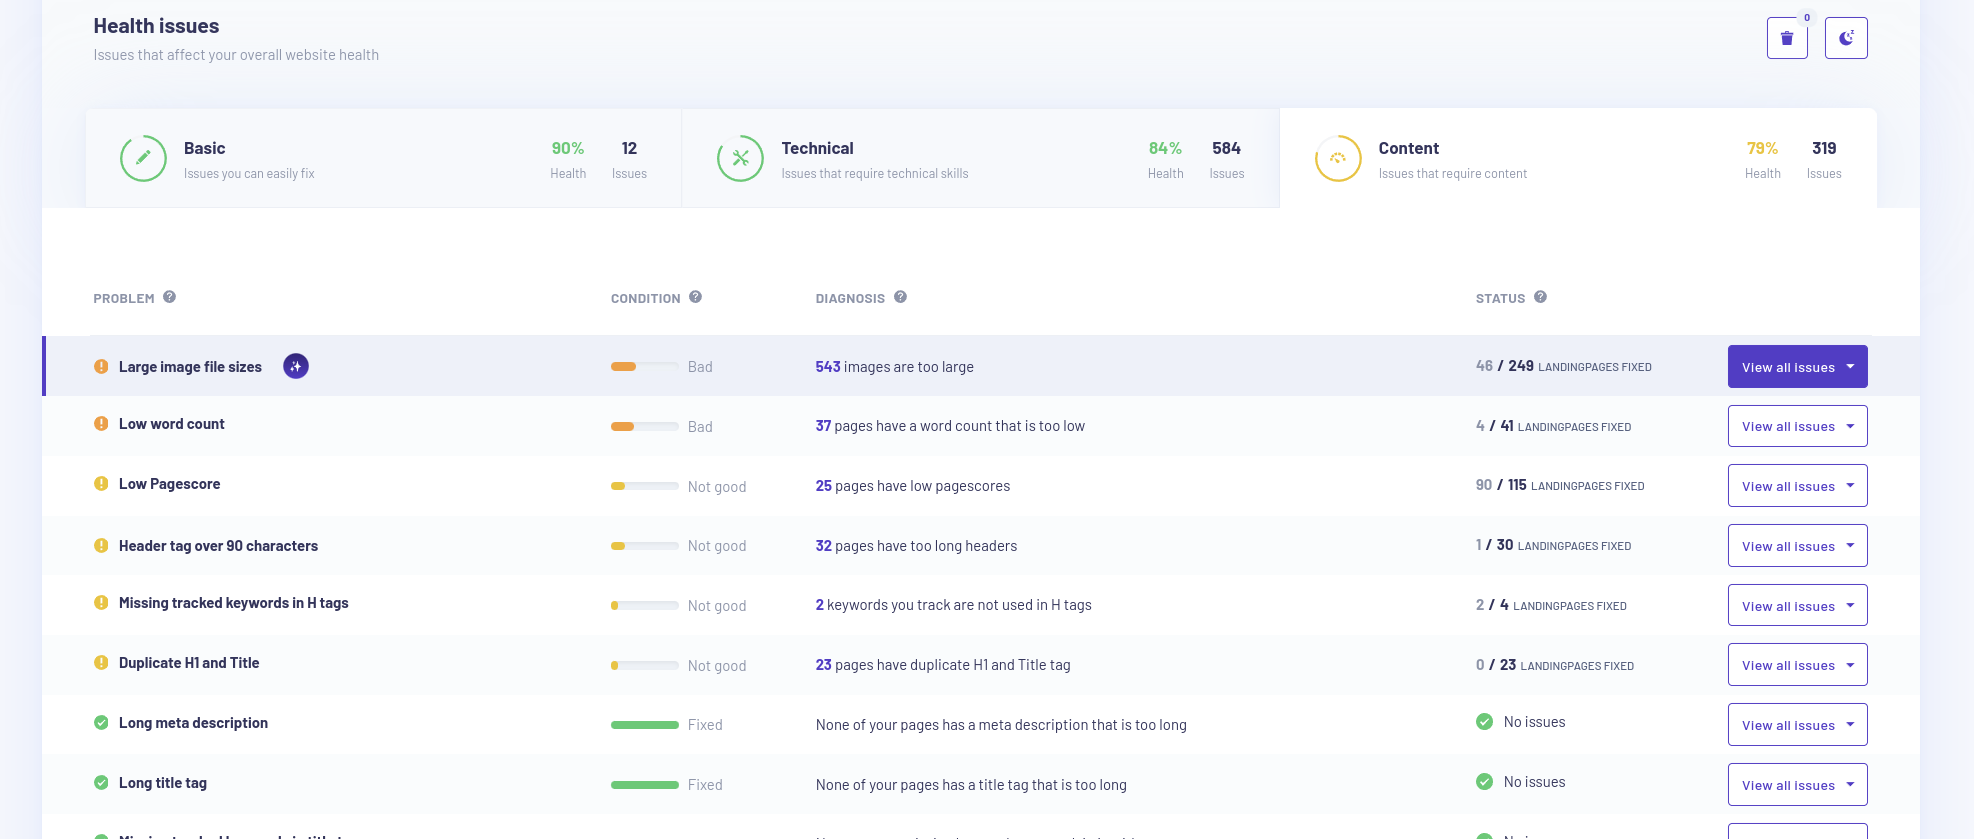Click 90 / 115 landingpages fixed status
The image size is (1974, 839).
click(1560, 485)
